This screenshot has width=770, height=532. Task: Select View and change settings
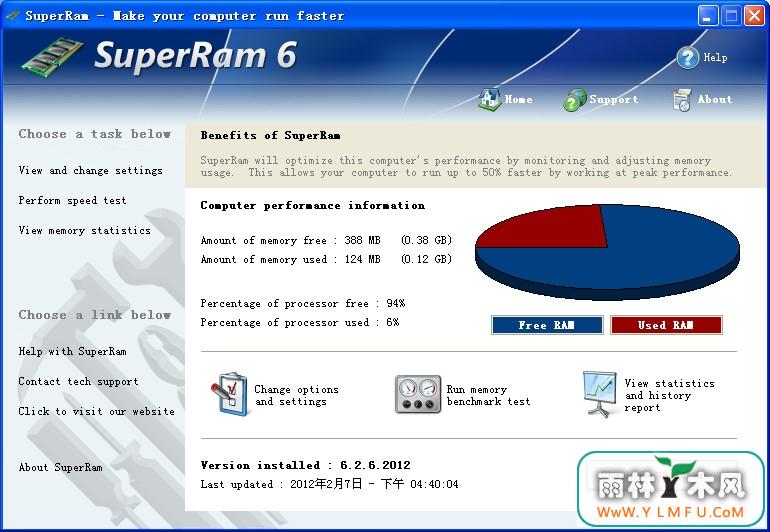(90, 170)
